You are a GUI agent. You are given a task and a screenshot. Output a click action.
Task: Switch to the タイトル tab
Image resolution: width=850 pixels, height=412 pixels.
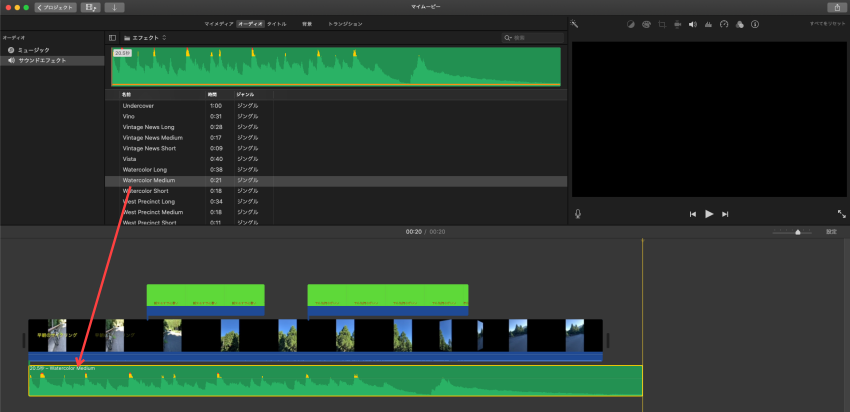pyautogui.click(x=276, y=23)
